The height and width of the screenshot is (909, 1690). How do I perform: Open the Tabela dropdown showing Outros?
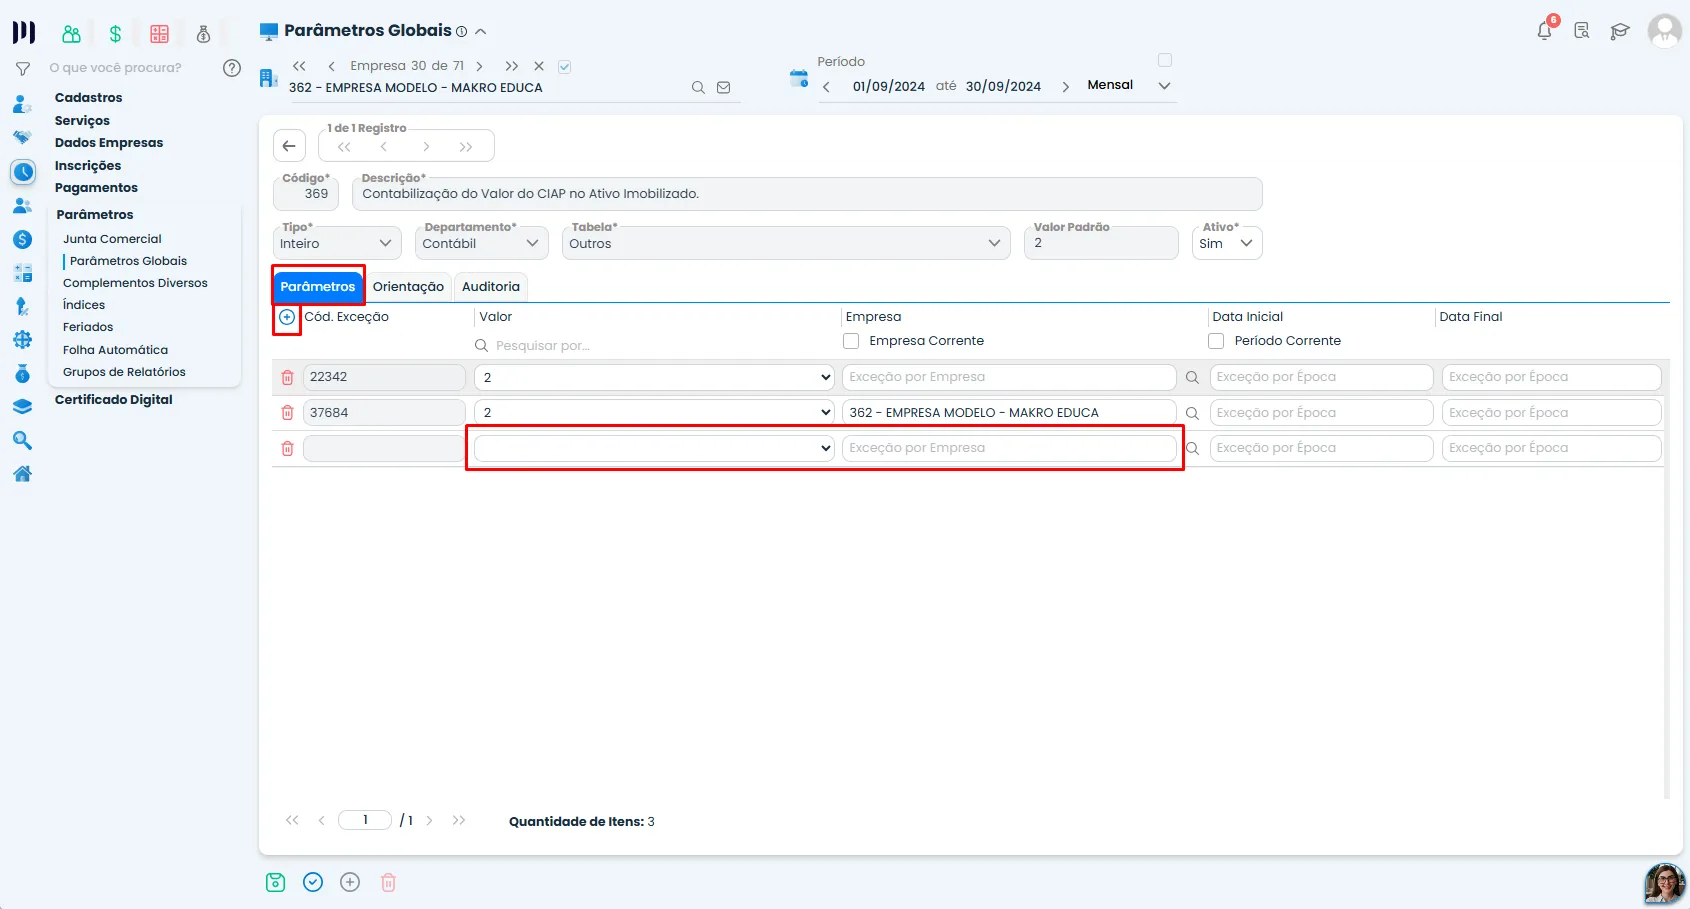tap(786, 243)
